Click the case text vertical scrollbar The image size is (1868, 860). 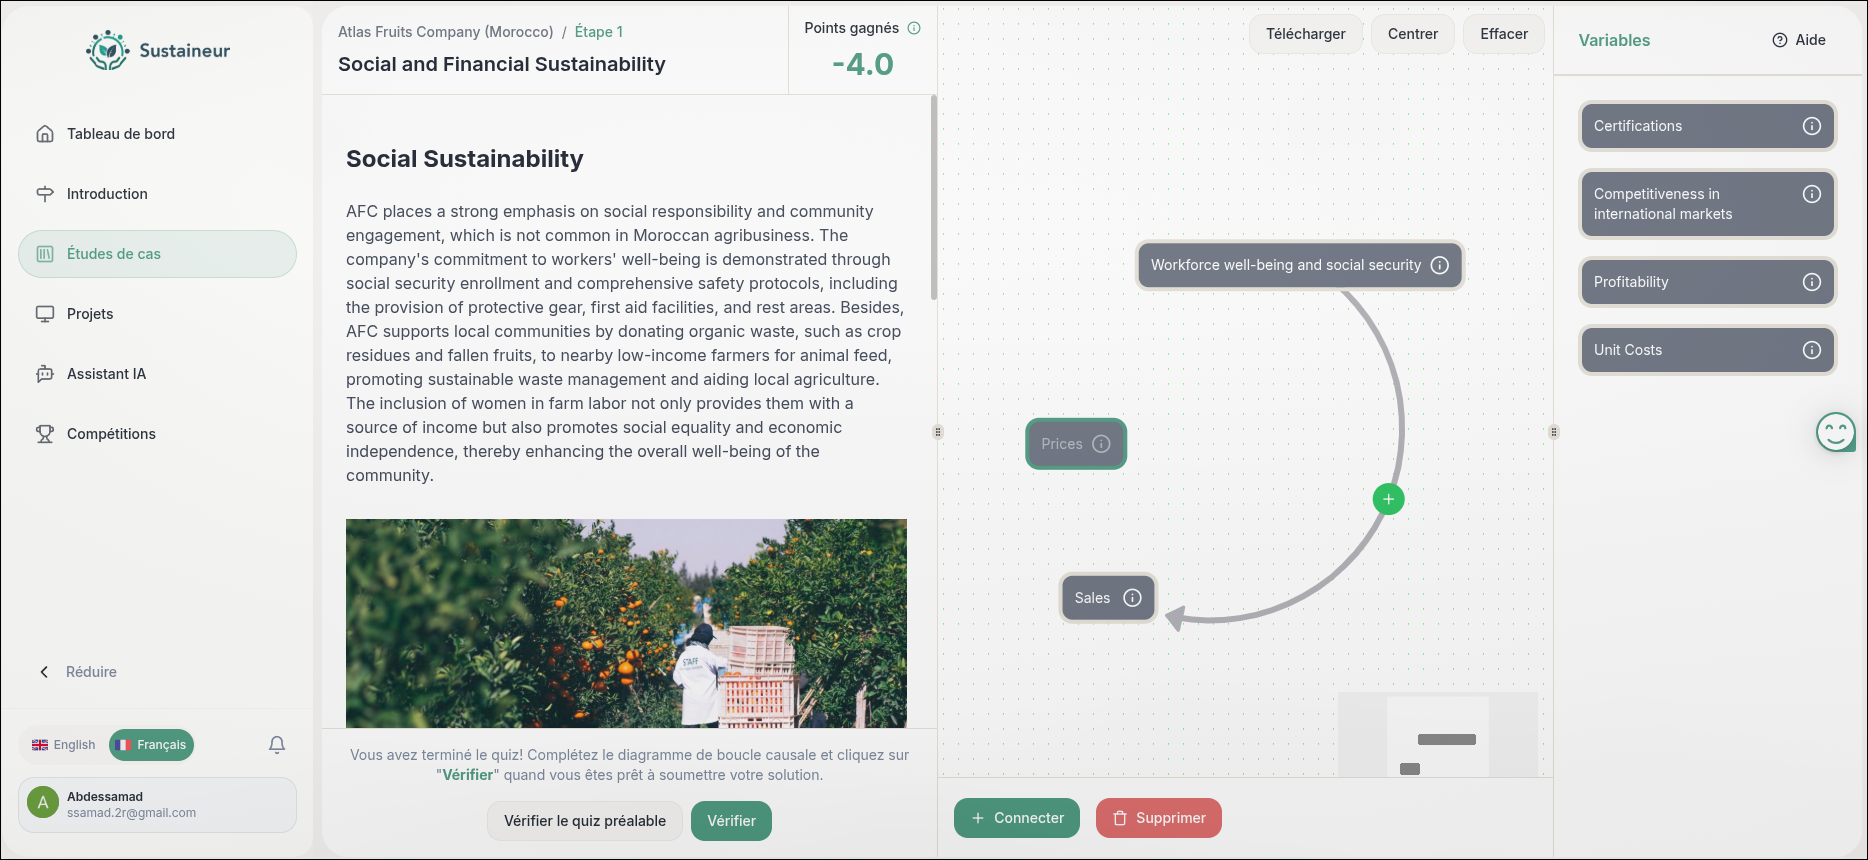tap(934, 198)
